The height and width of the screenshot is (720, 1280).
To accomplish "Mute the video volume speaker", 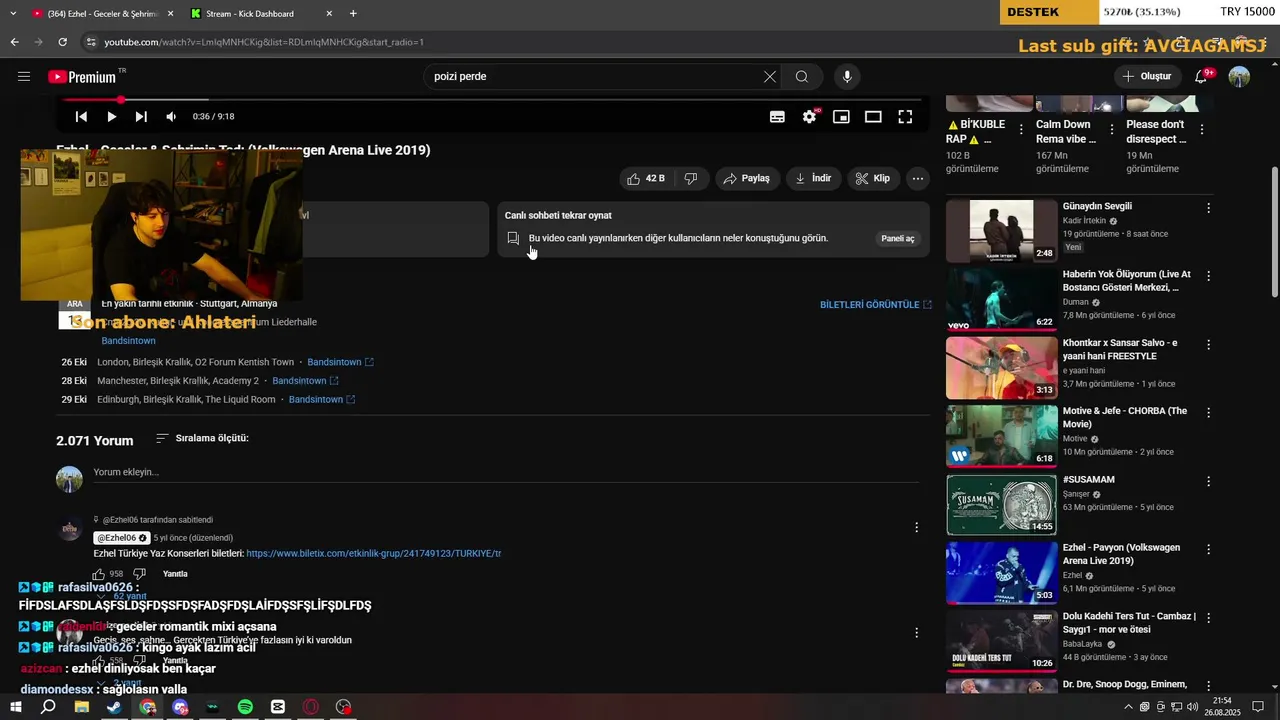I will (x=171, y=117).
